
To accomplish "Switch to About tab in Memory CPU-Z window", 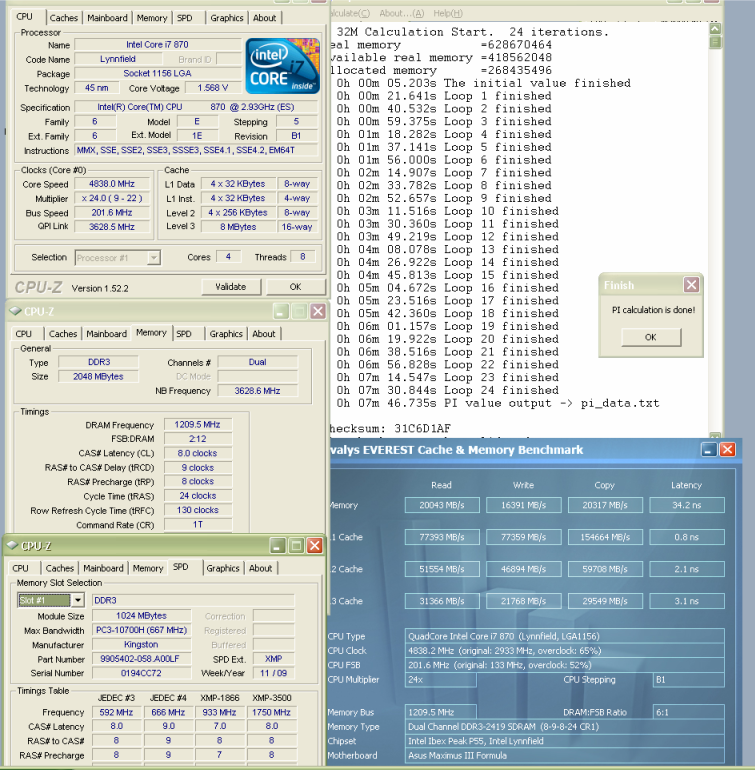I will (264, 334).
